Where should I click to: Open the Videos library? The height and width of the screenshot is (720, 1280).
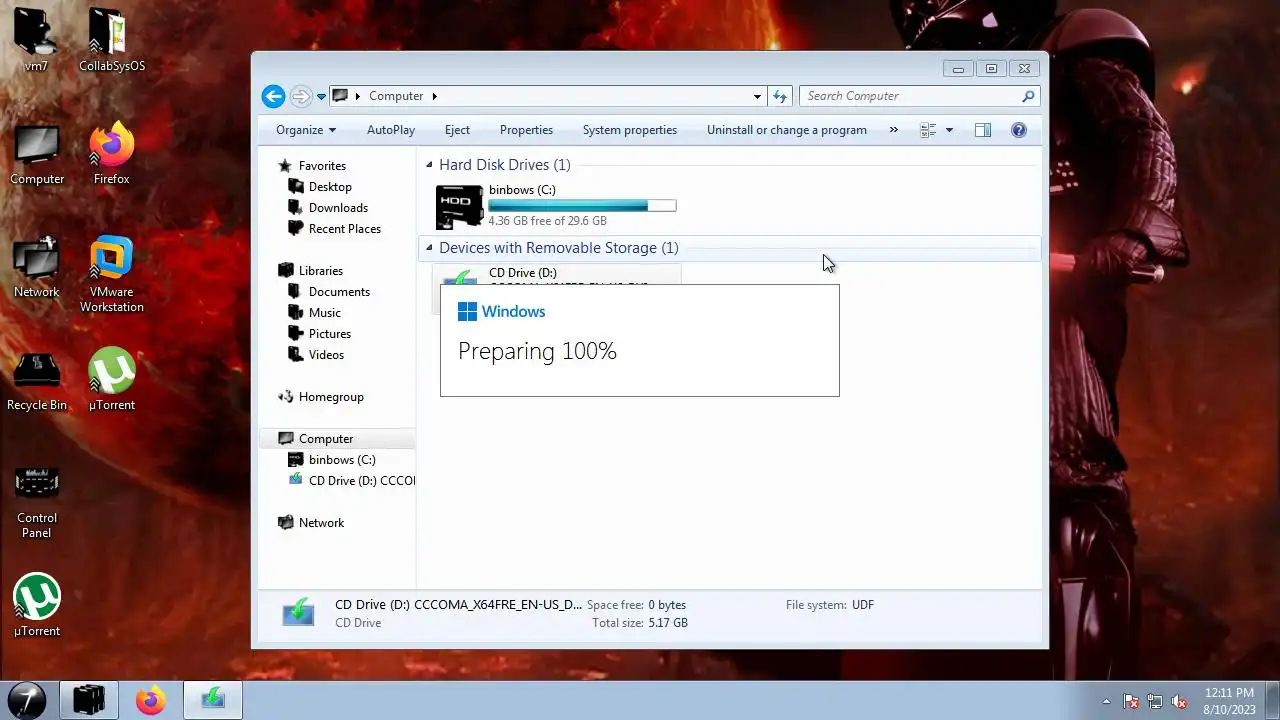point(326,355)
